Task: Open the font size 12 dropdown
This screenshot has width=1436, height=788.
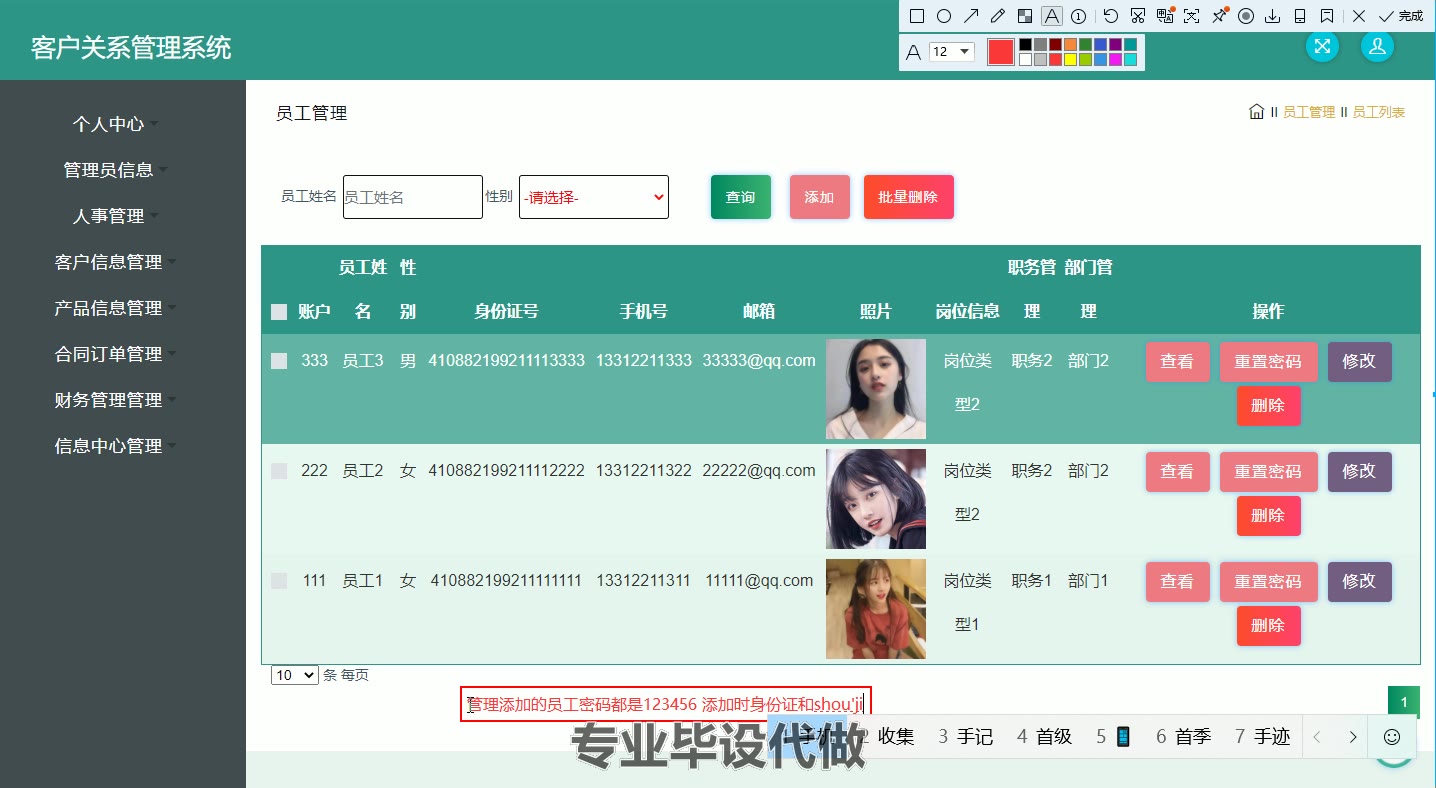Action: pos(952,52)
